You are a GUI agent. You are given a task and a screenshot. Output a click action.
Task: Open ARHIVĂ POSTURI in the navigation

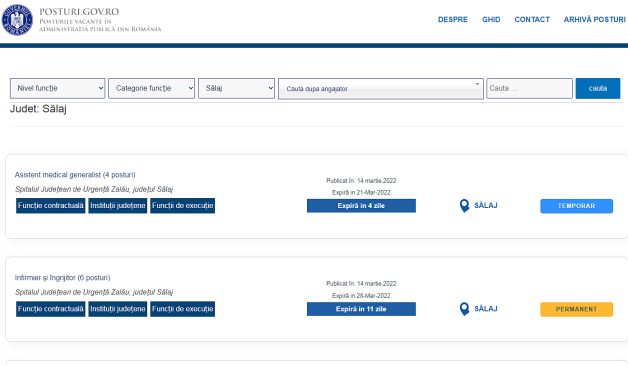pos(594,20)
